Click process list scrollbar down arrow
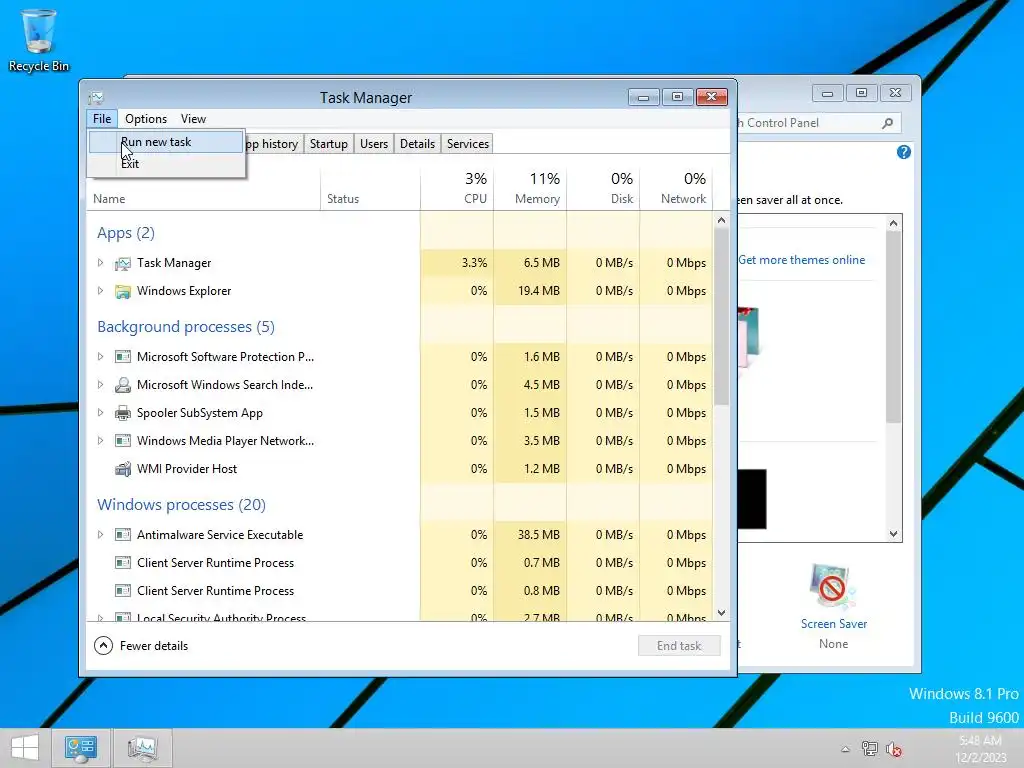The width and height of the screenshot is (1024, 768). 721,613
